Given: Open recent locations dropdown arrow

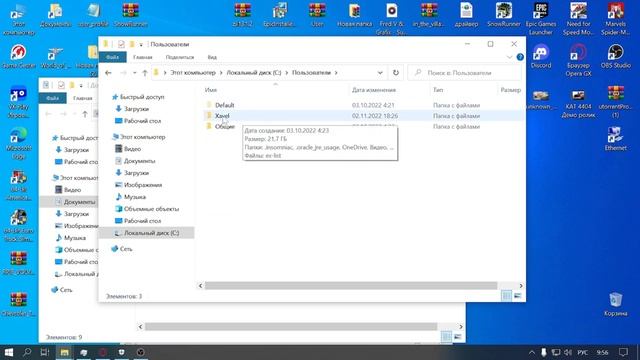Looking at the screenshot, I should tap(135, 73).
